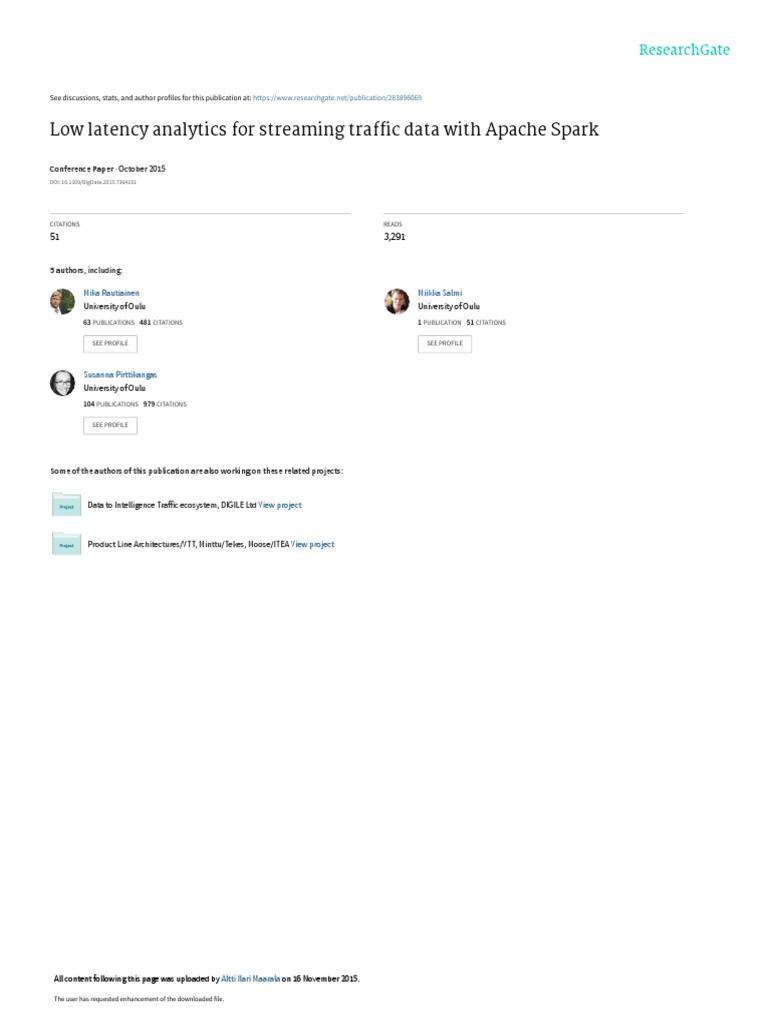The image size is (768, 1024).
Task: Open Salmi's author name link
Action: point(440,293)
